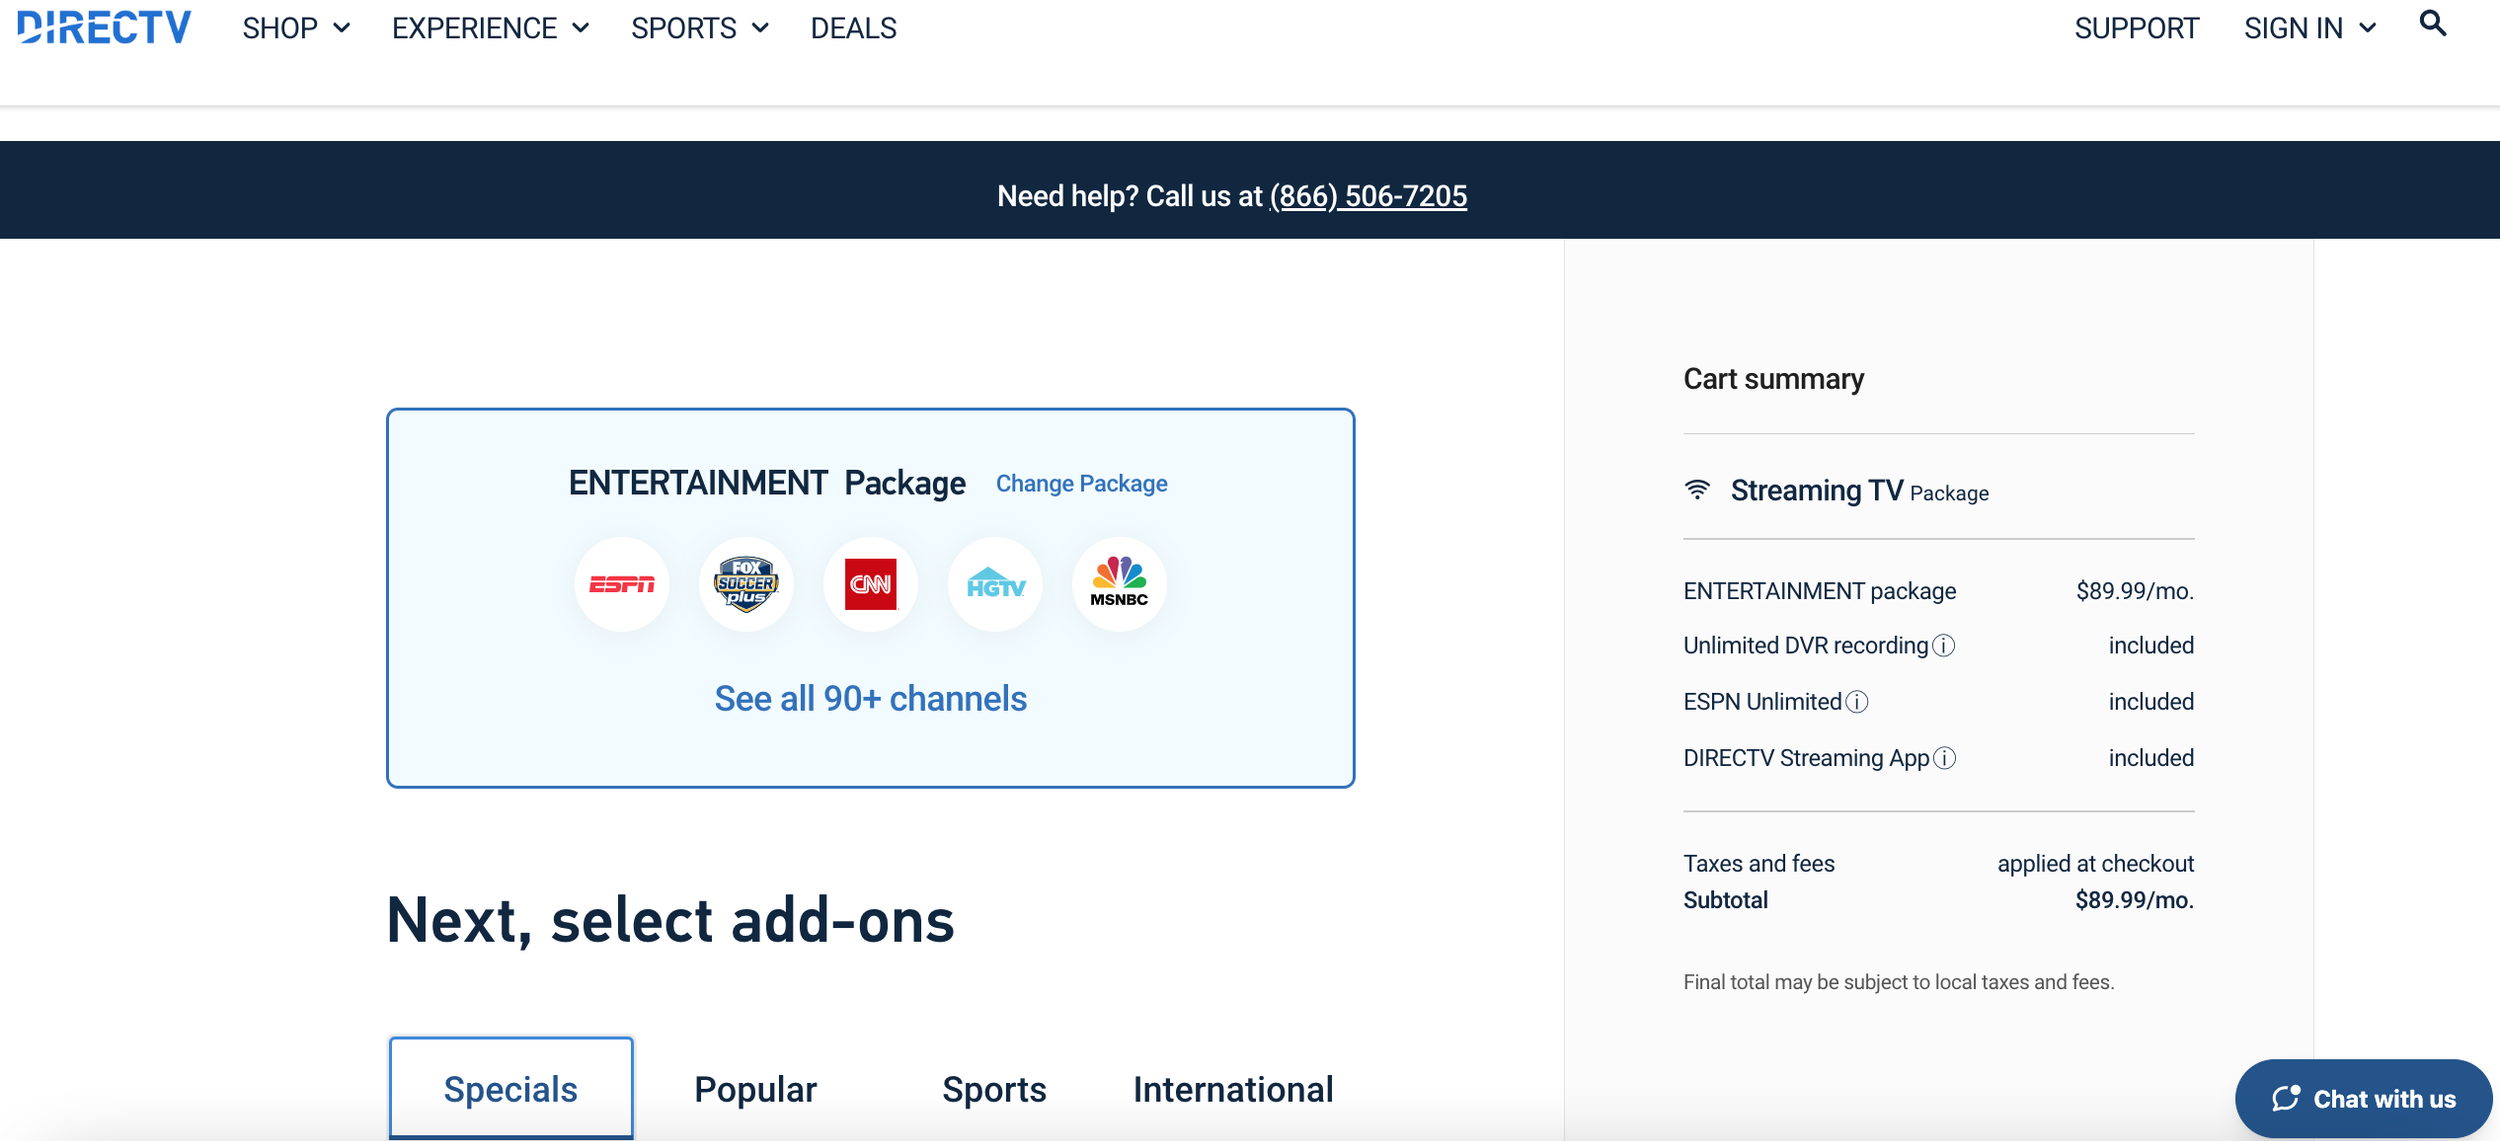2500x1141 pixels.
Task: Expand the SHOP menu
Action: tap(296, 29)
